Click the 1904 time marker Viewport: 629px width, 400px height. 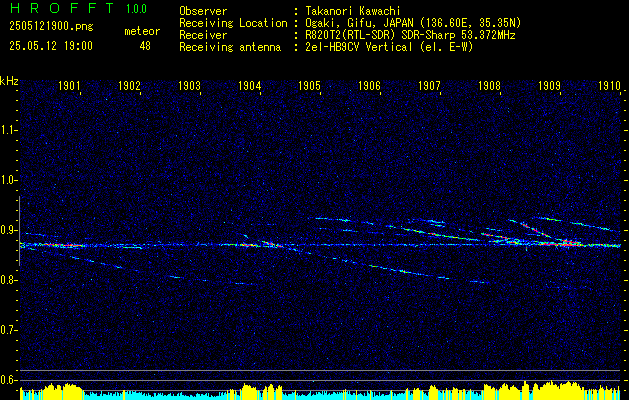click(250, 85)
